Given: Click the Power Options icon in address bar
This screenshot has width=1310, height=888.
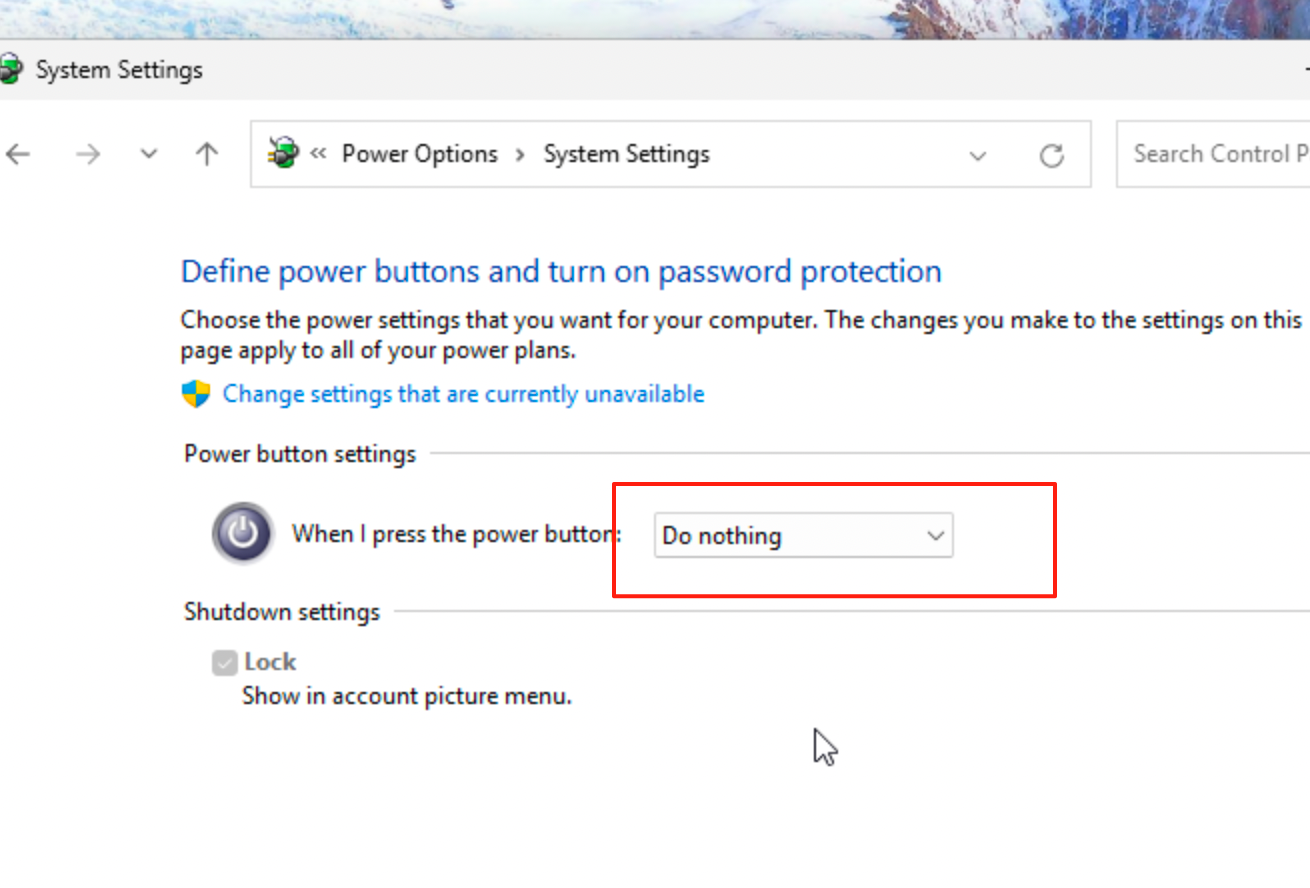Looking at the screenshot, I should (283, 153).
